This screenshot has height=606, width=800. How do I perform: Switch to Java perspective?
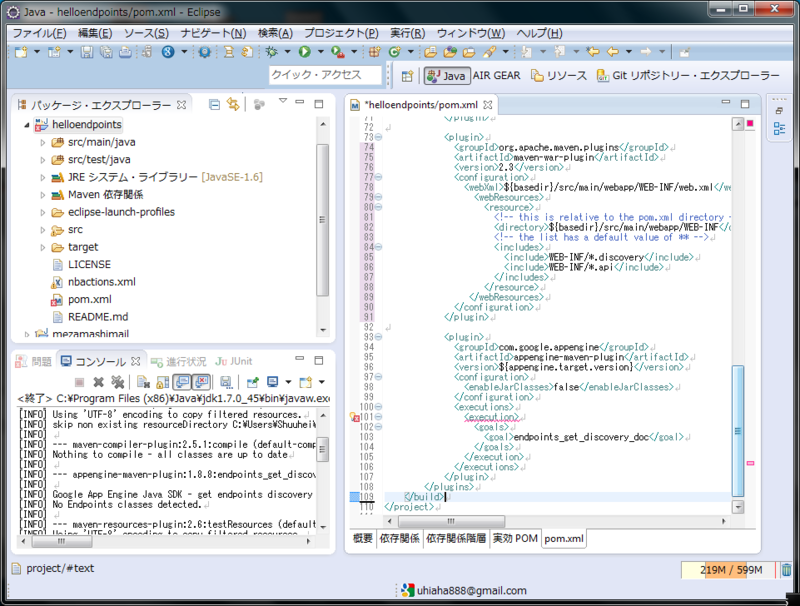pyautogui.click(x=447, y=76)
